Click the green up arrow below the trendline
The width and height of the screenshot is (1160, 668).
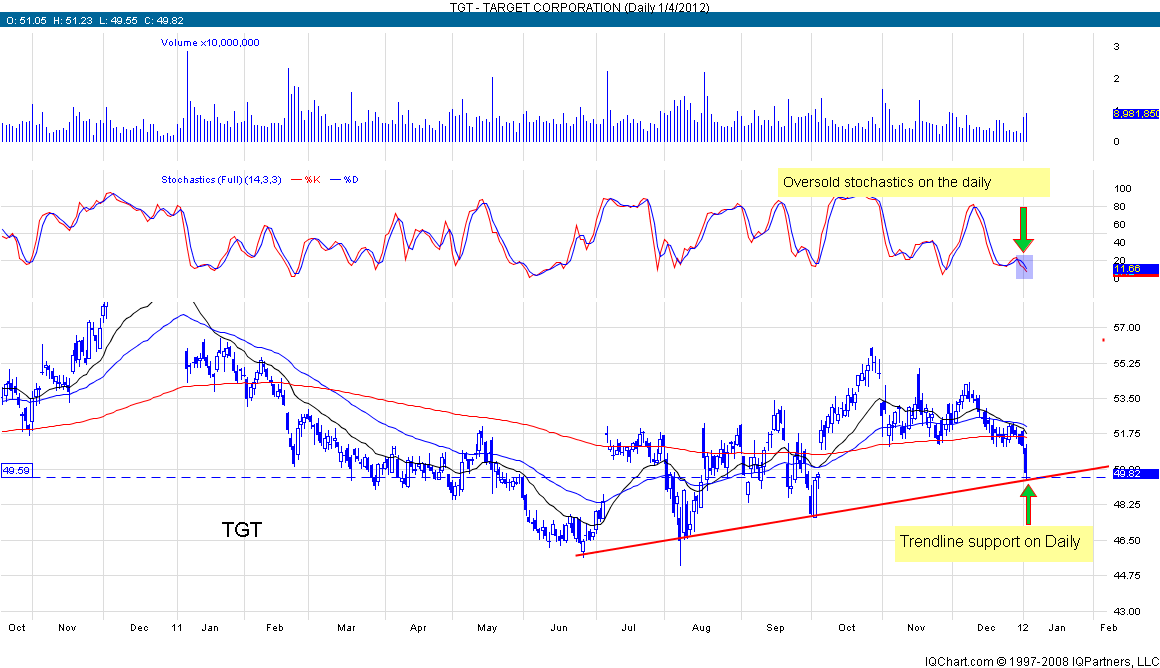[1028, 503]
